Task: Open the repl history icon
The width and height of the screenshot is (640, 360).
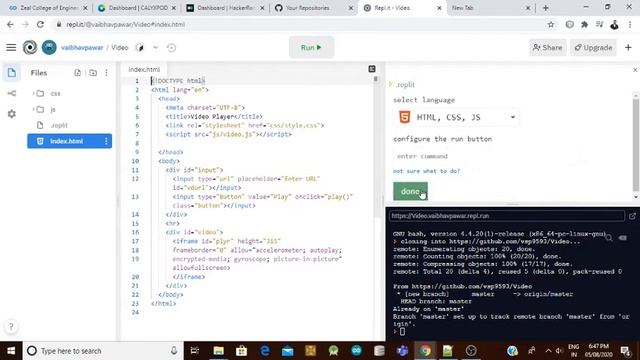Action: (x=171, y=48)
